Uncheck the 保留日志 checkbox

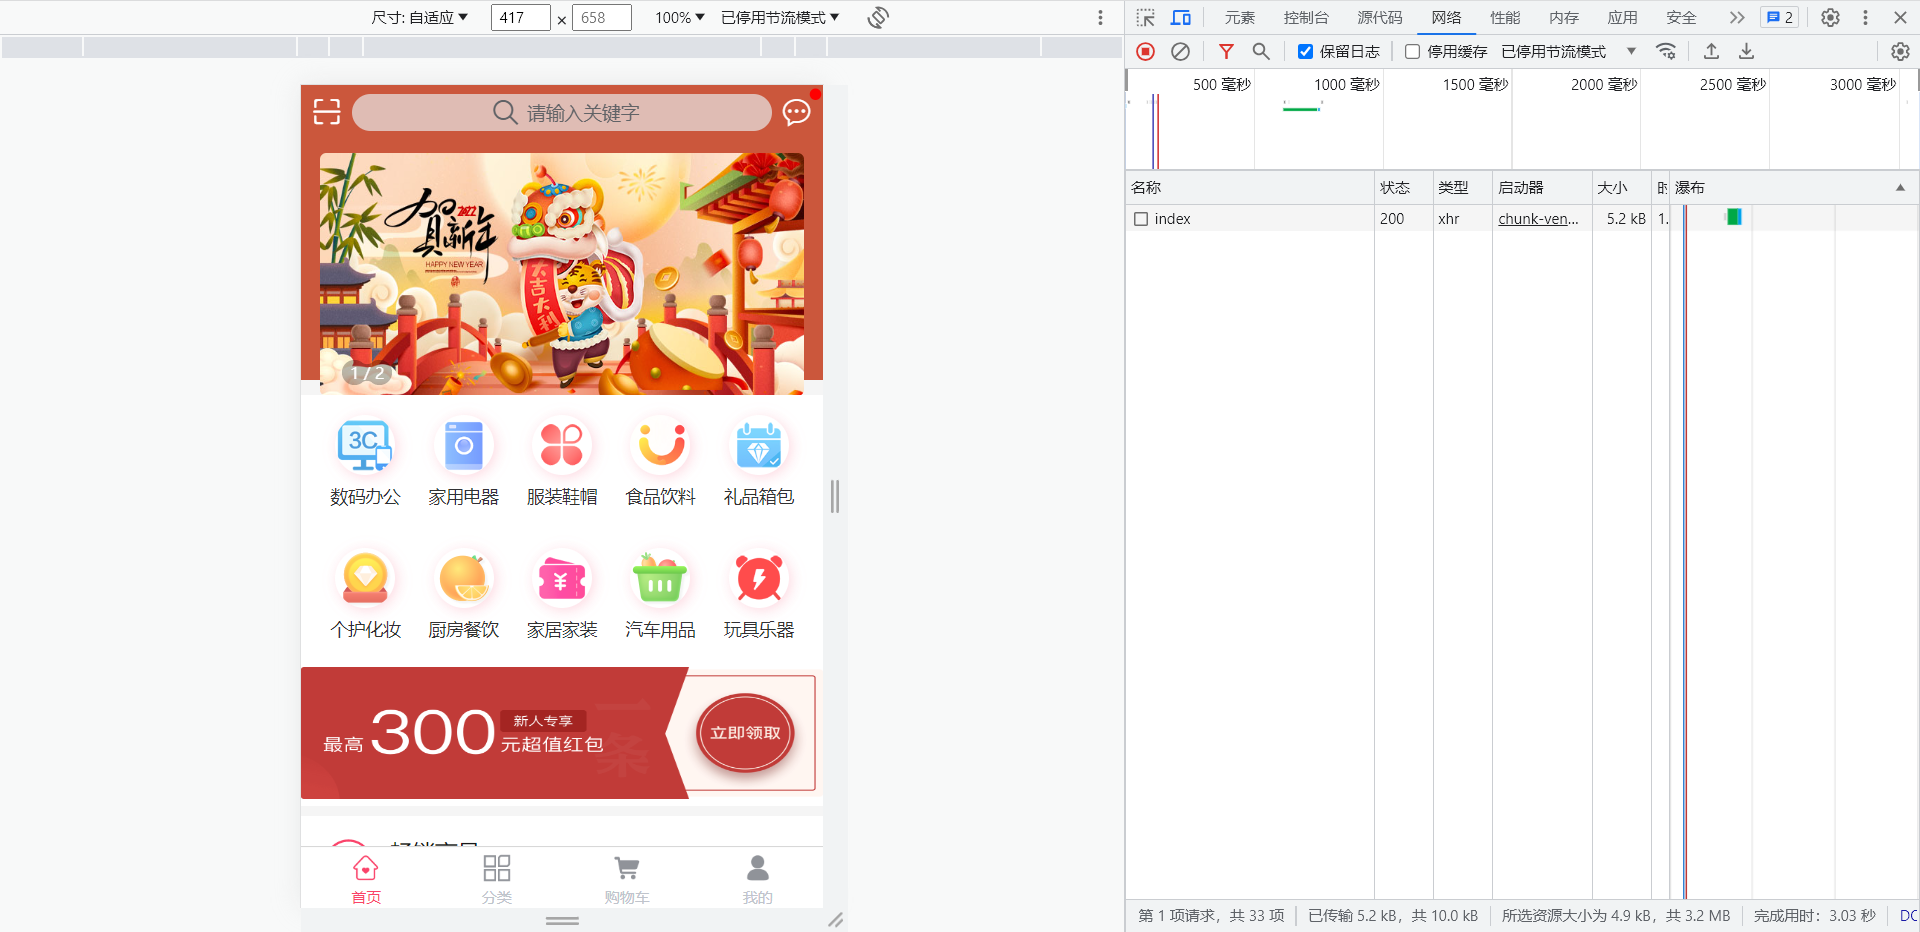[1305, 52]
